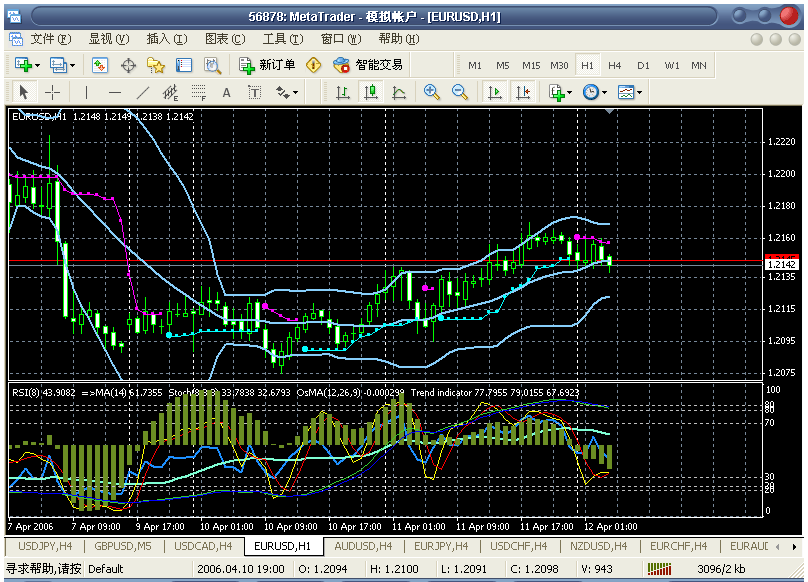Switch timeframe to H4

[615, 65]
